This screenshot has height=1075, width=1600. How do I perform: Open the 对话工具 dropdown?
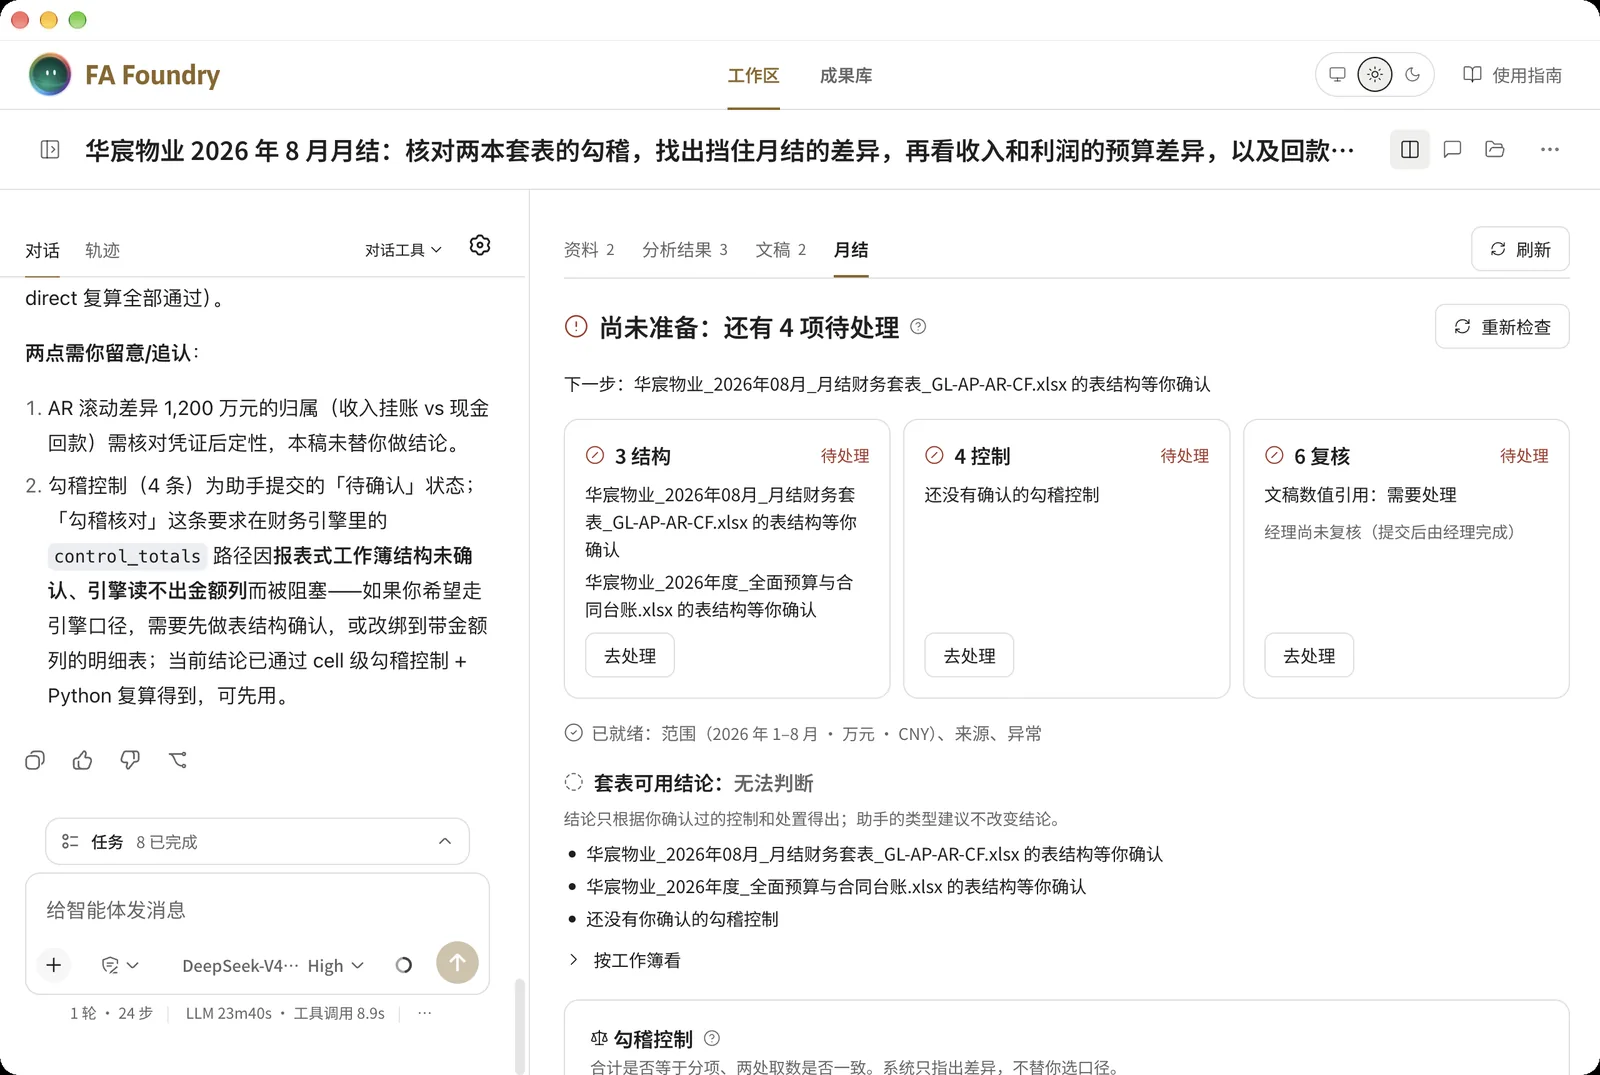[x=403, y=250]
